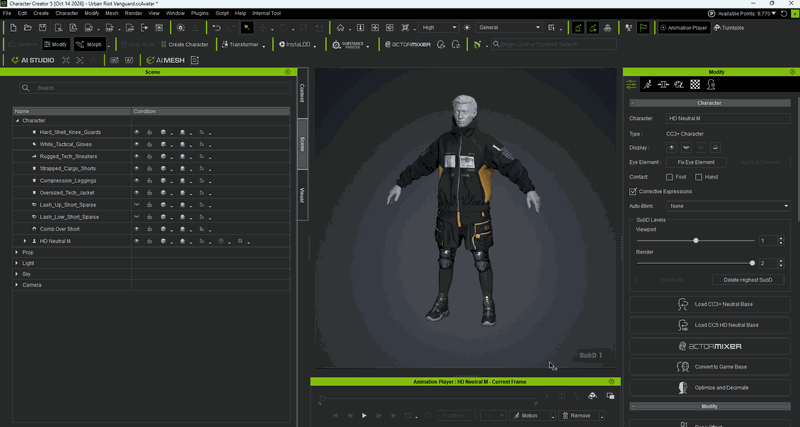
Task: Open the High quality dropdown
Action: [438, 28]
